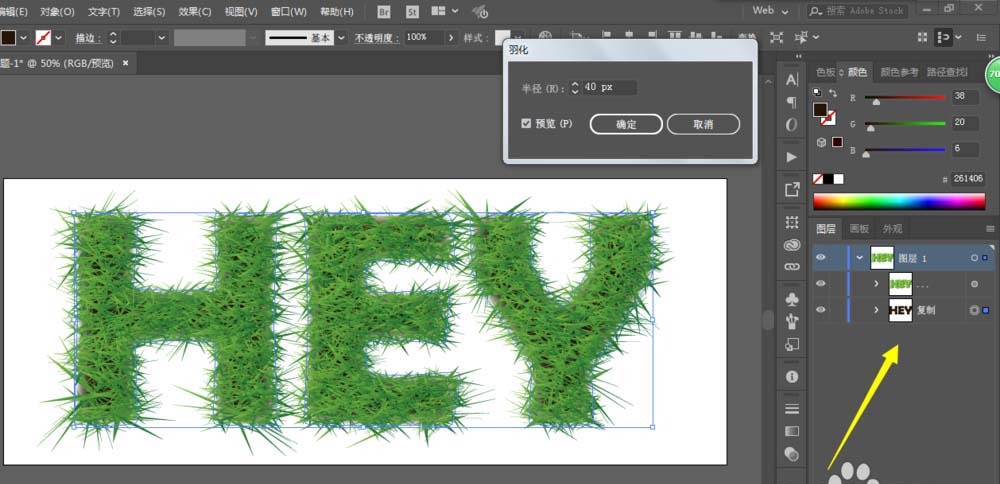1000x484 pixels.
Task: Open the 帮助(H) menu
Action: (337, 11)
